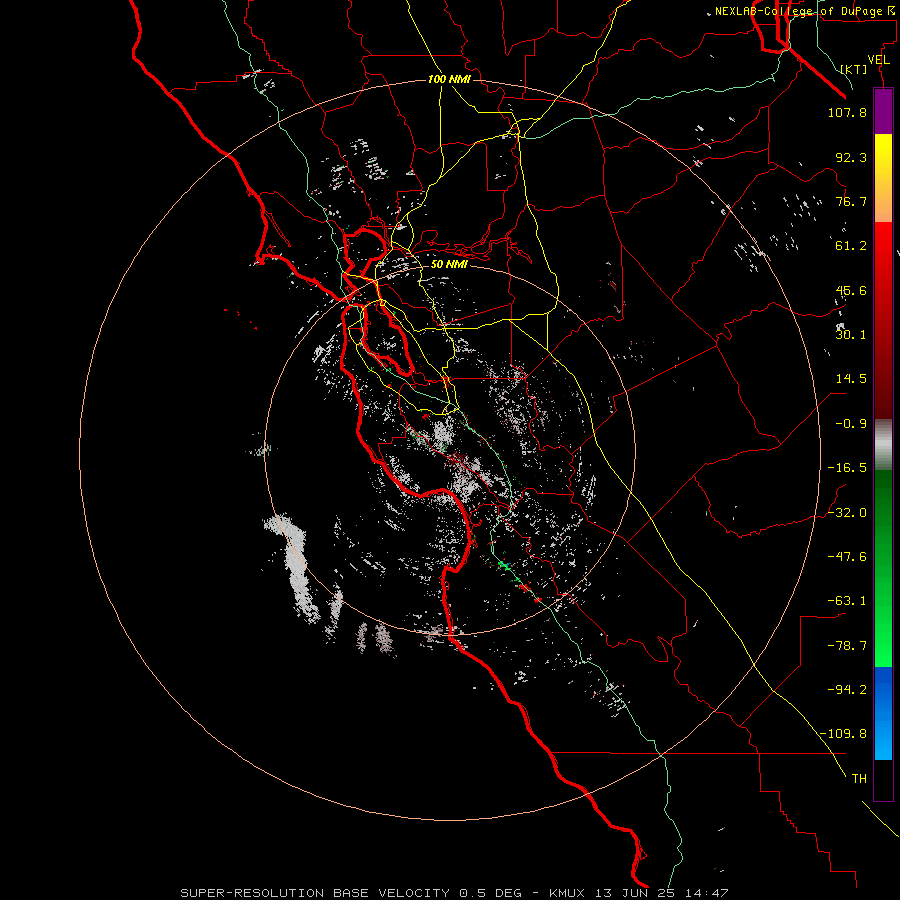Pick the purple segment of the velocity scale
This screenshot has height=900, width=900.
[883, 111]
